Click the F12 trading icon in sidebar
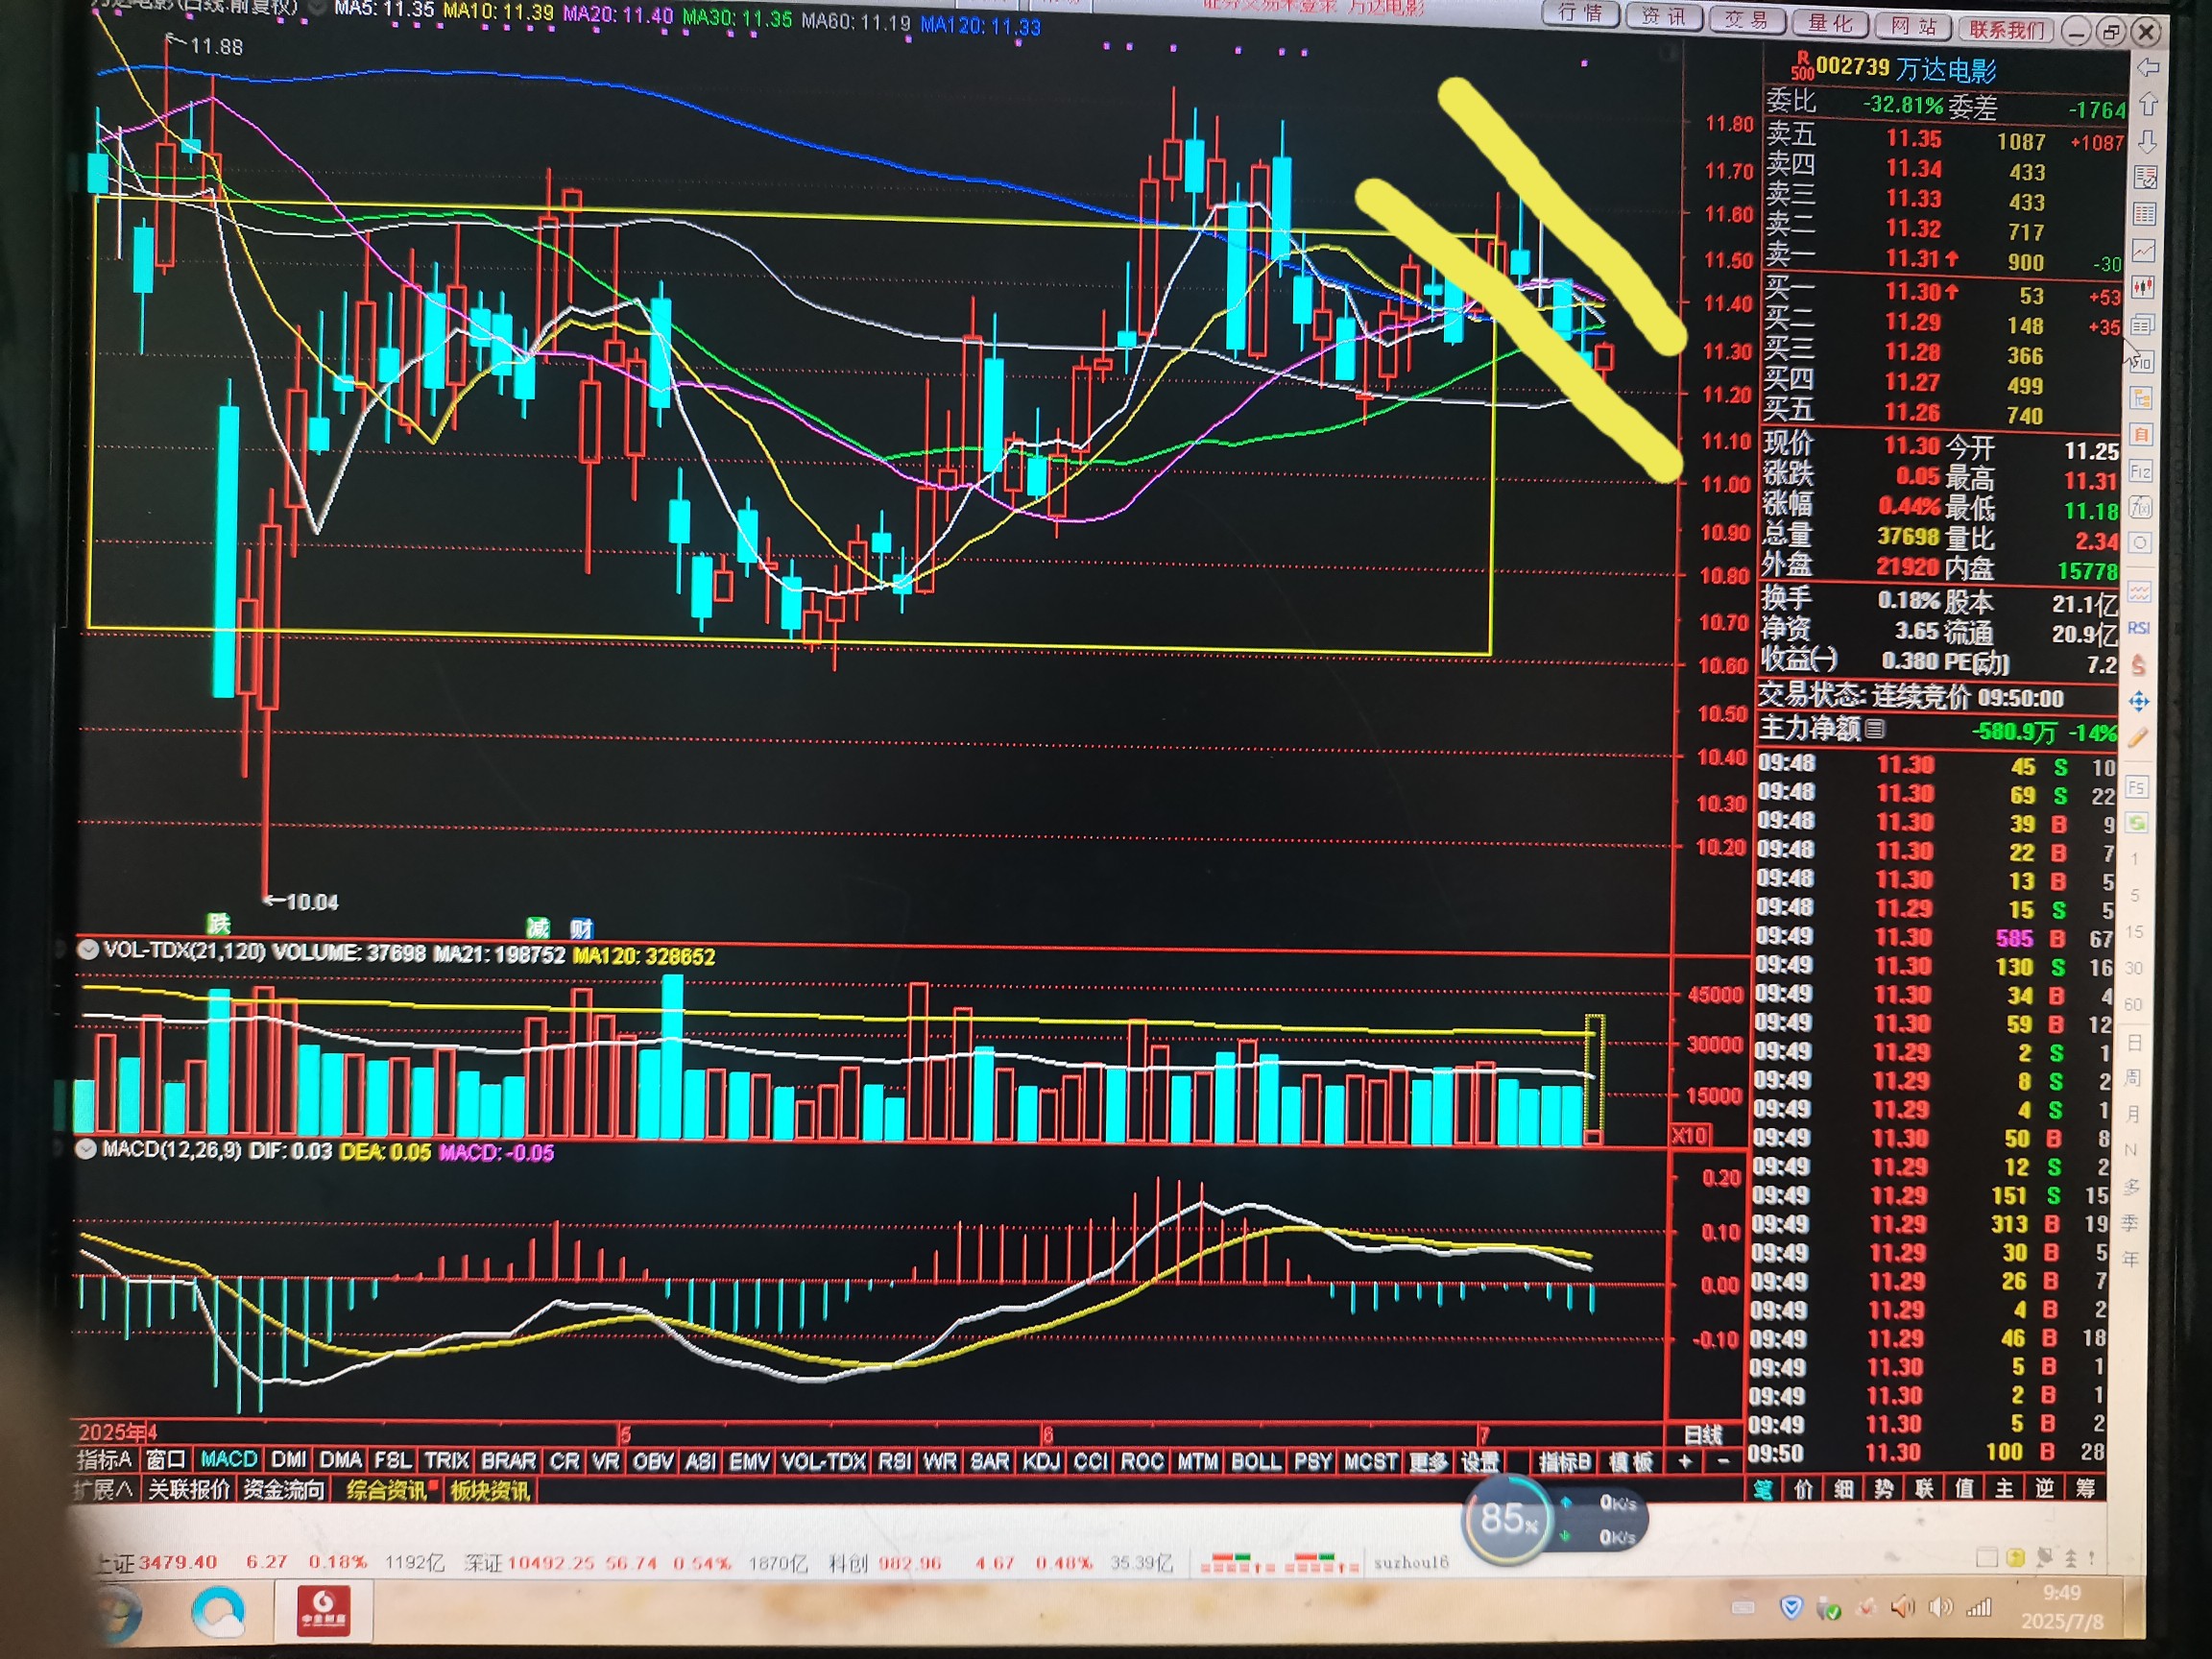 click(x=2140, y=471)
